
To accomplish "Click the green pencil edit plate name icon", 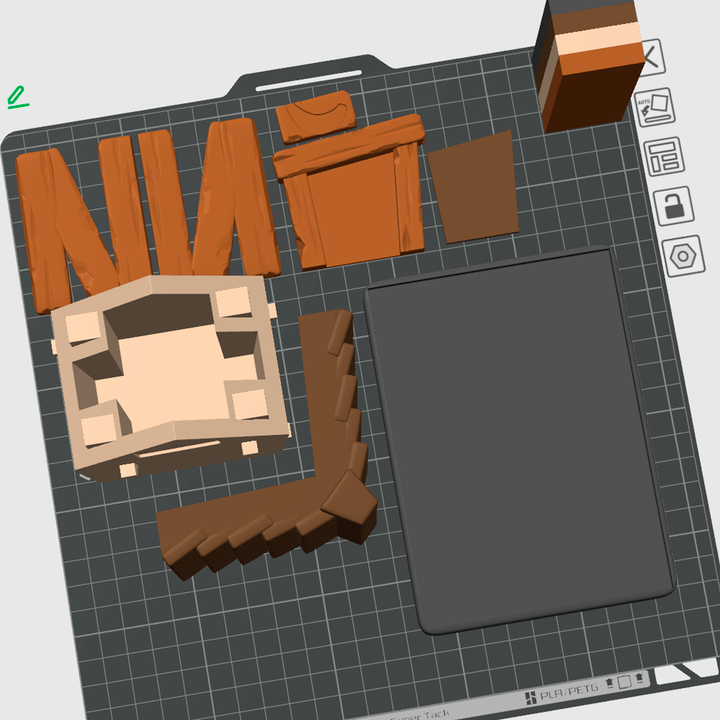I will [x=17, y=97].
